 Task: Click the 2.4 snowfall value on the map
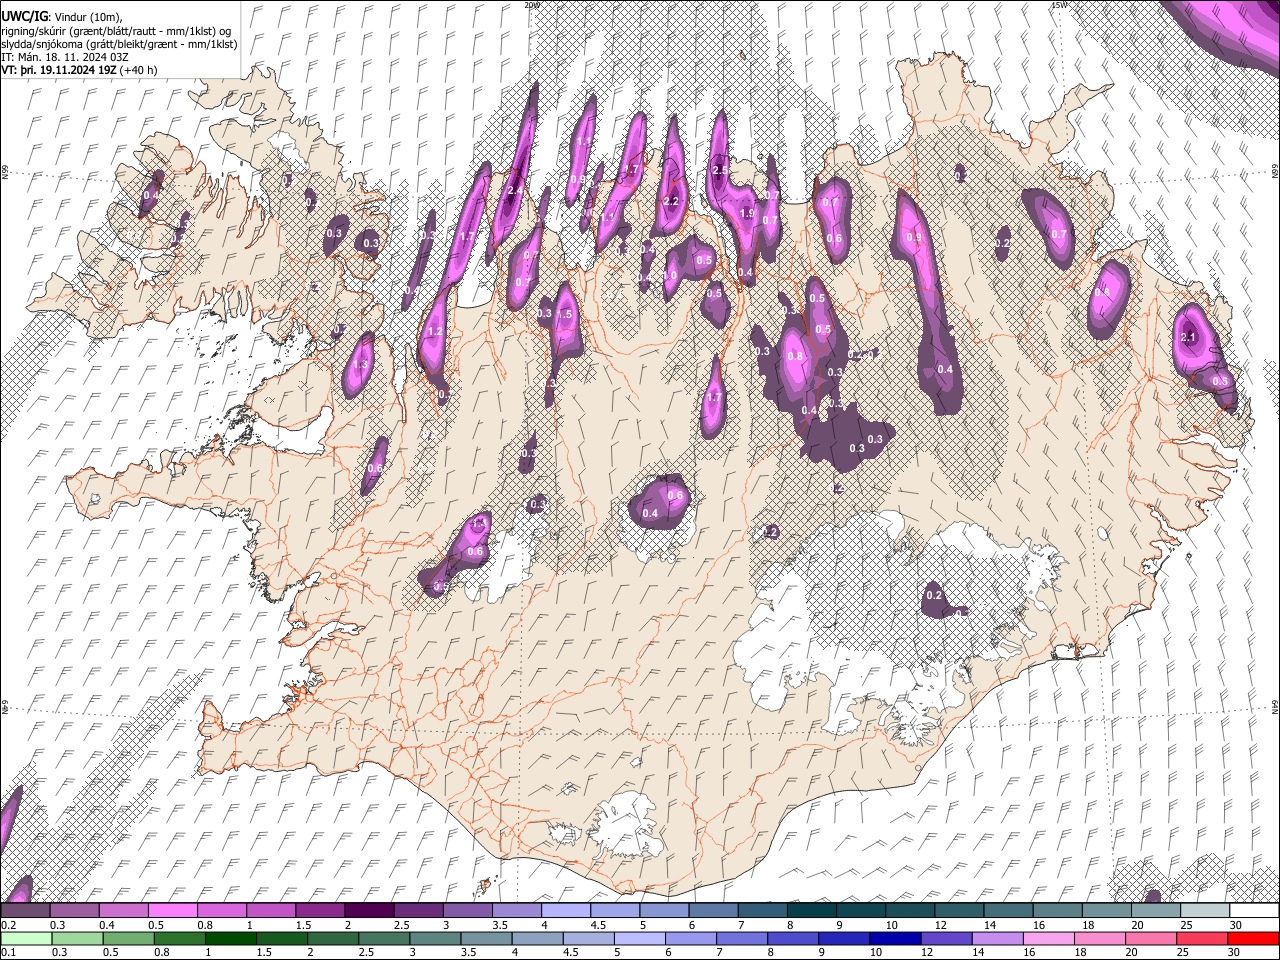pyautogui.click(x=515, y=190)
